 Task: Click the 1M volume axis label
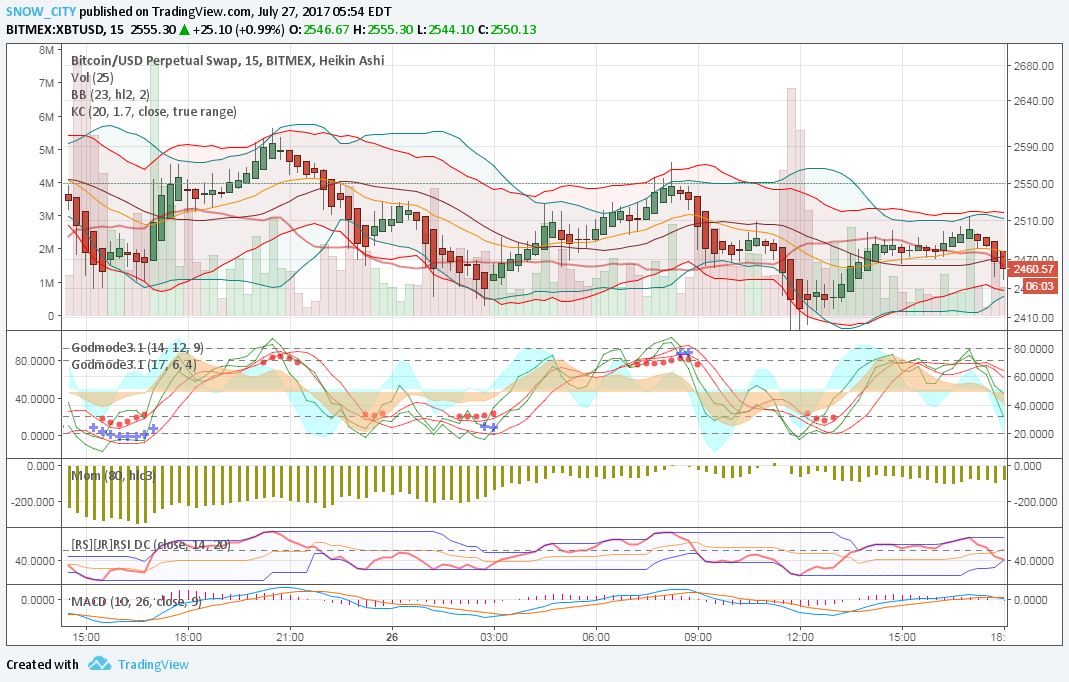click(46, 283)
